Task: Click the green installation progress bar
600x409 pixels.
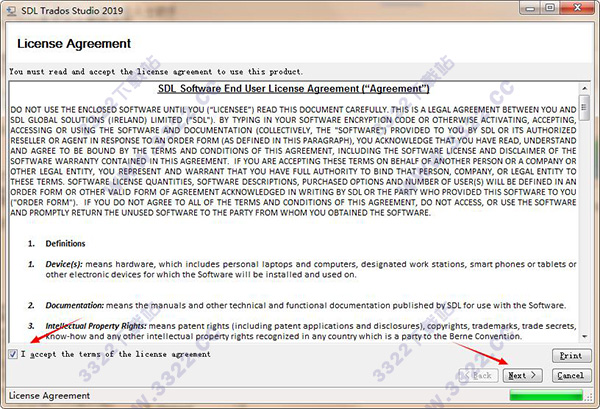Action: pos(546,395)
